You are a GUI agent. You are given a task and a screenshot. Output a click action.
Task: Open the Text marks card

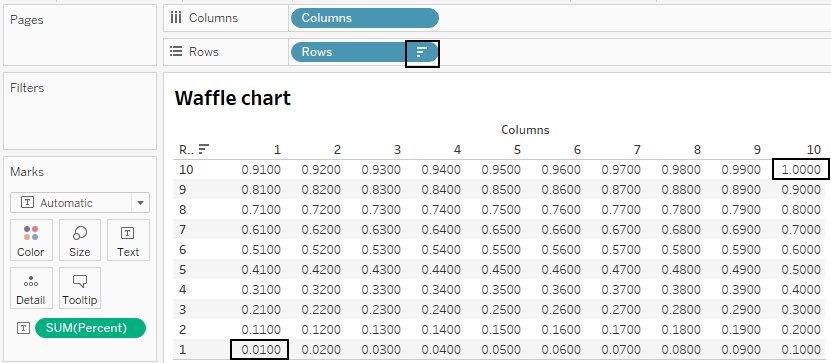pos(128,240)
